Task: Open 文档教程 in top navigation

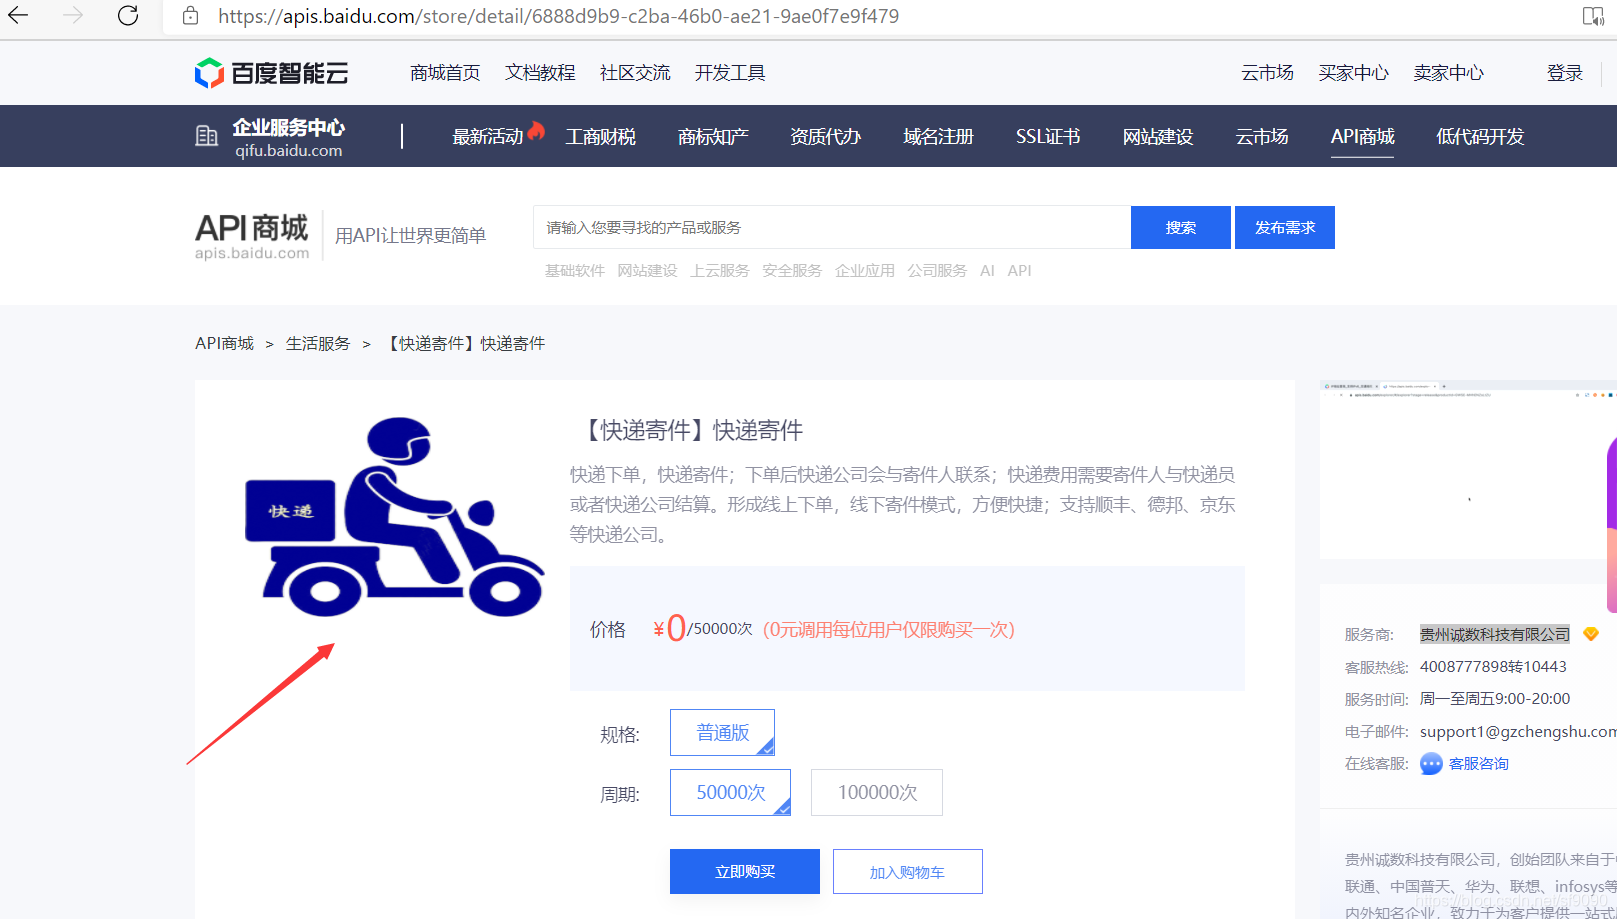Action: [540, 73]
